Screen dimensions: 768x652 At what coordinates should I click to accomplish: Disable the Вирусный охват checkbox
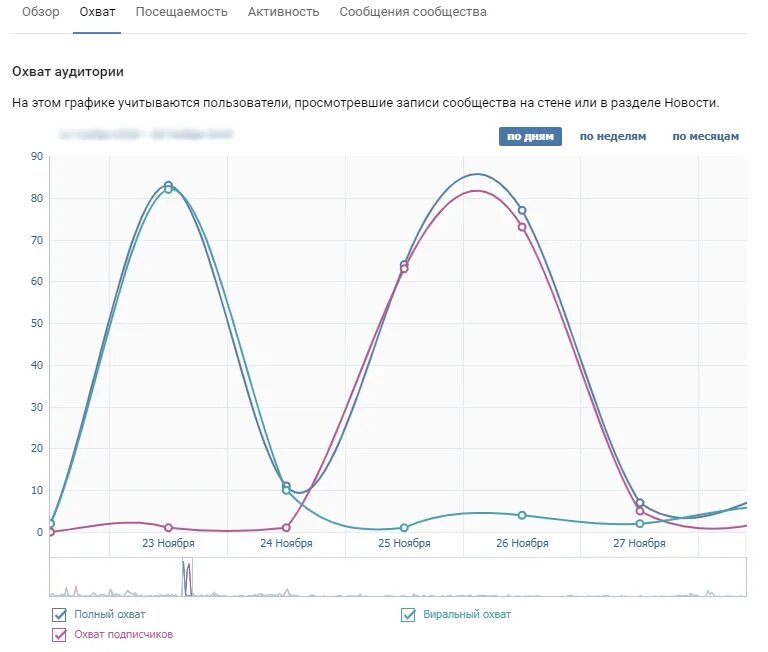click(408, 615)
